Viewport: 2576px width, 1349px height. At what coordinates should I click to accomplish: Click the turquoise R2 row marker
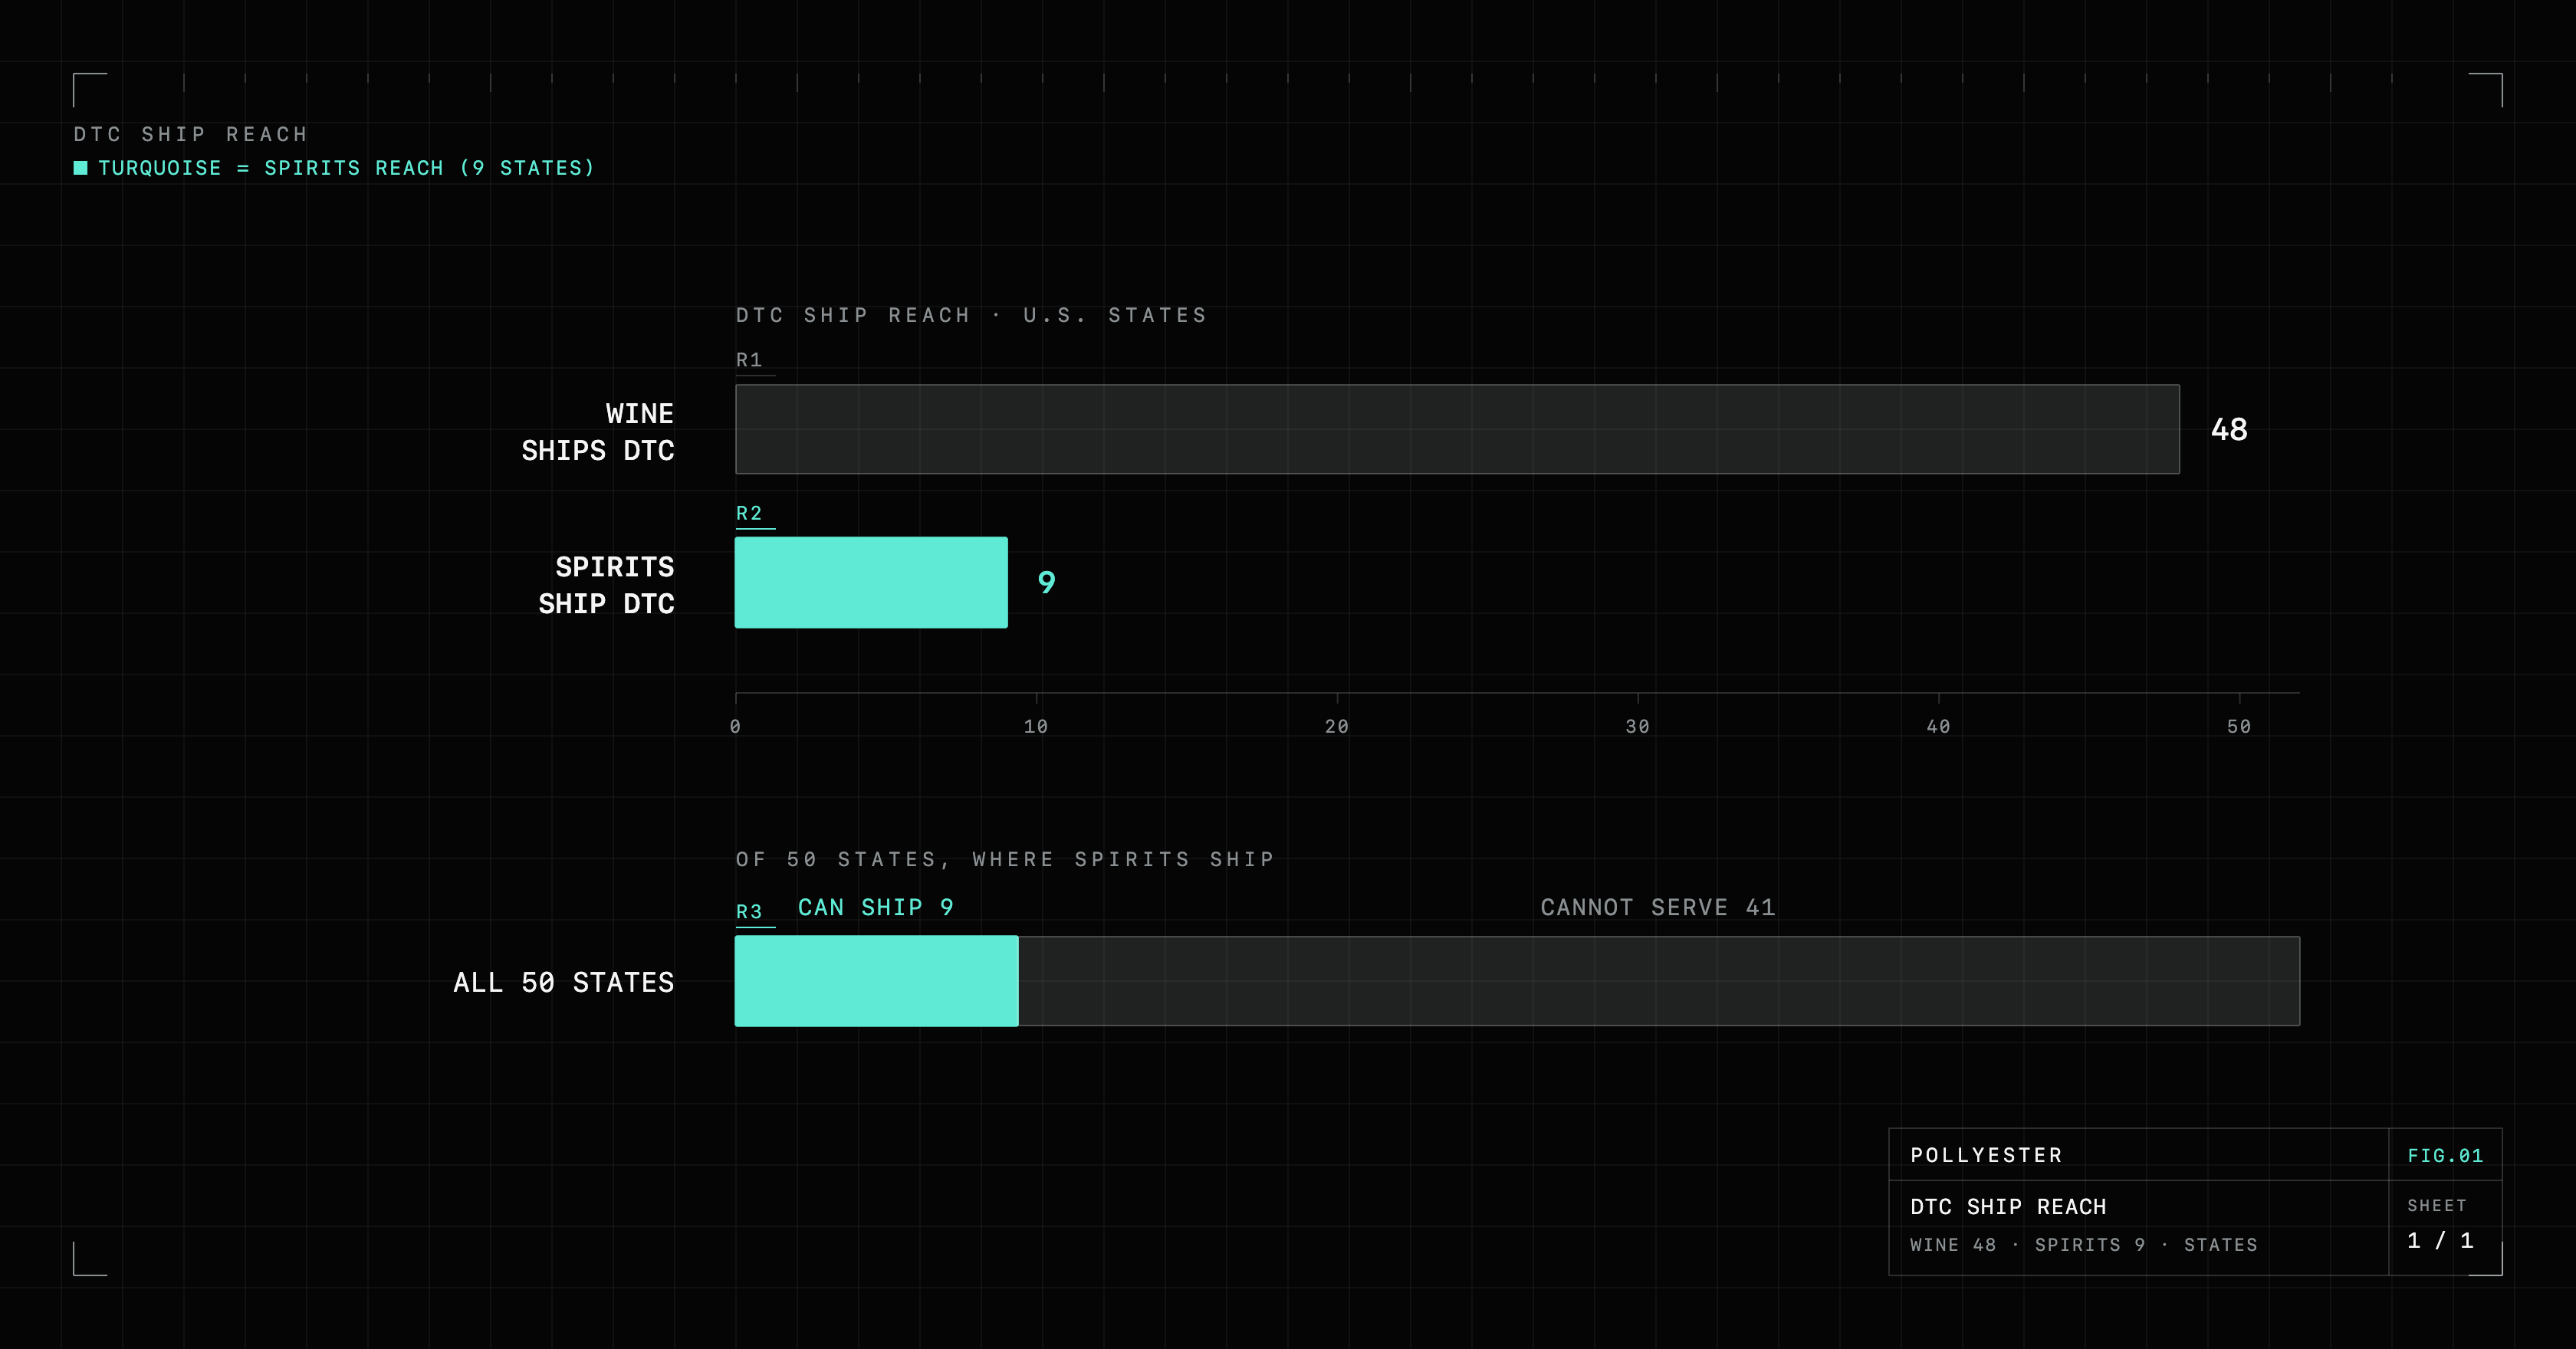pos(749,513)
